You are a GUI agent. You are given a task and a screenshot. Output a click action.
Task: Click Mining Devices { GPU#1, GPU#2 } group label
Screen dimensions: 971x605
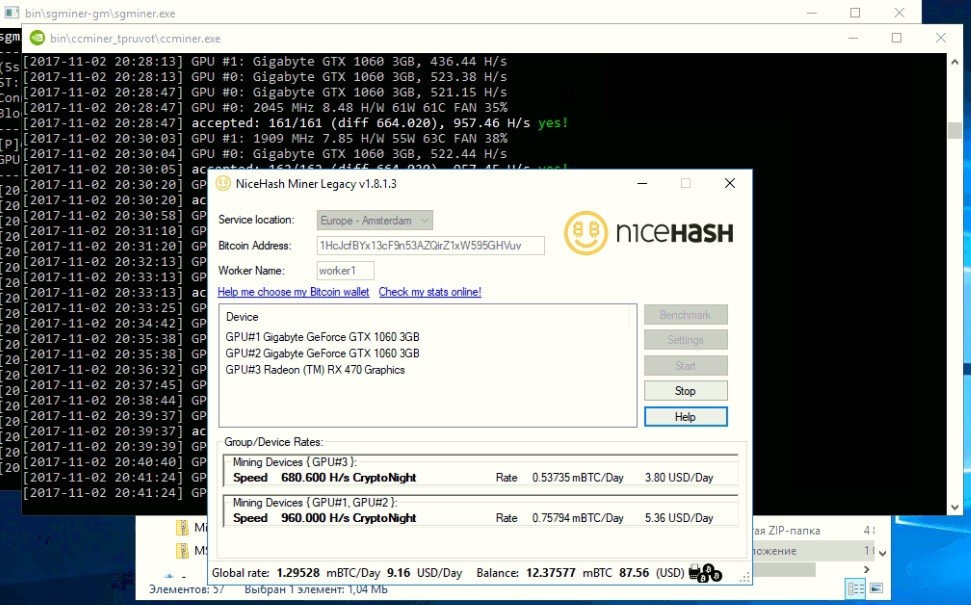click(x=315, y=502)
